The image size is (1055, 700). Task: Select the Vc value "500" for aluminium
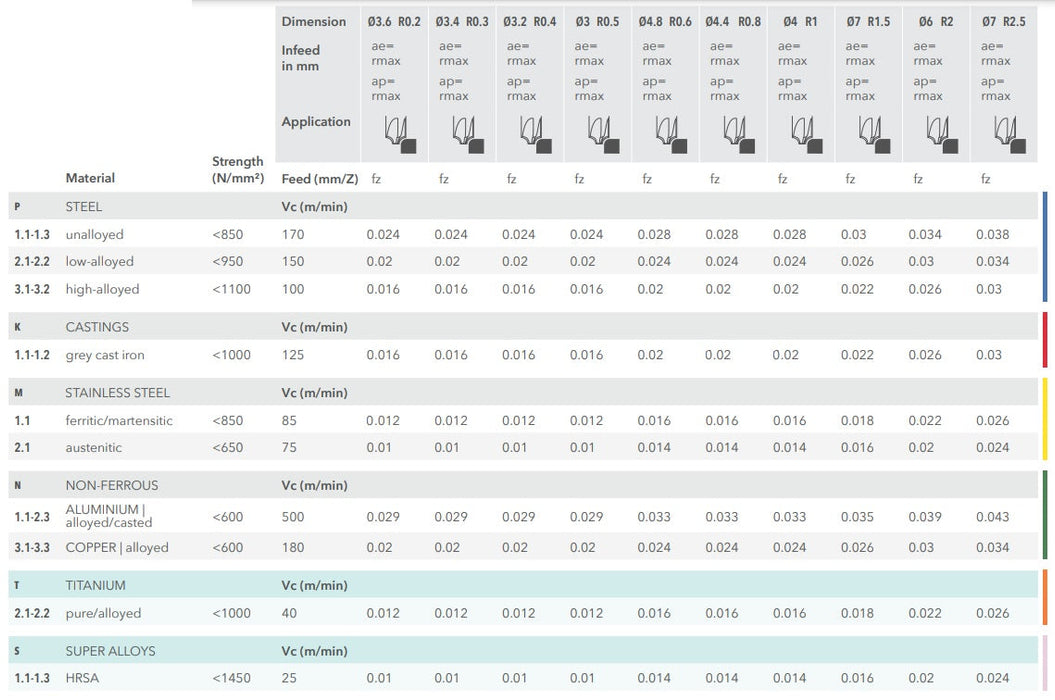tap(293, 517)
